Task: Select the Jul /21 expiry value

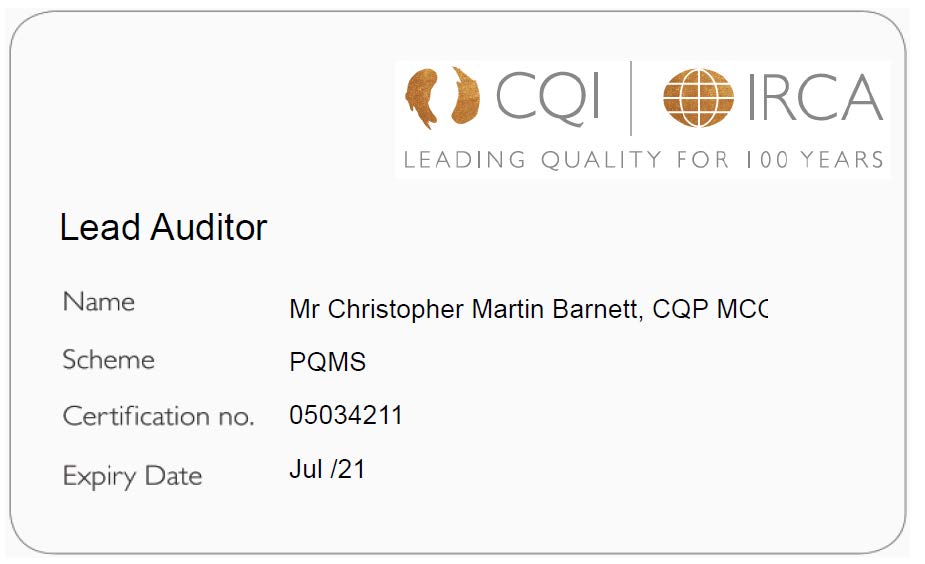Action: [x=327, y=470]
